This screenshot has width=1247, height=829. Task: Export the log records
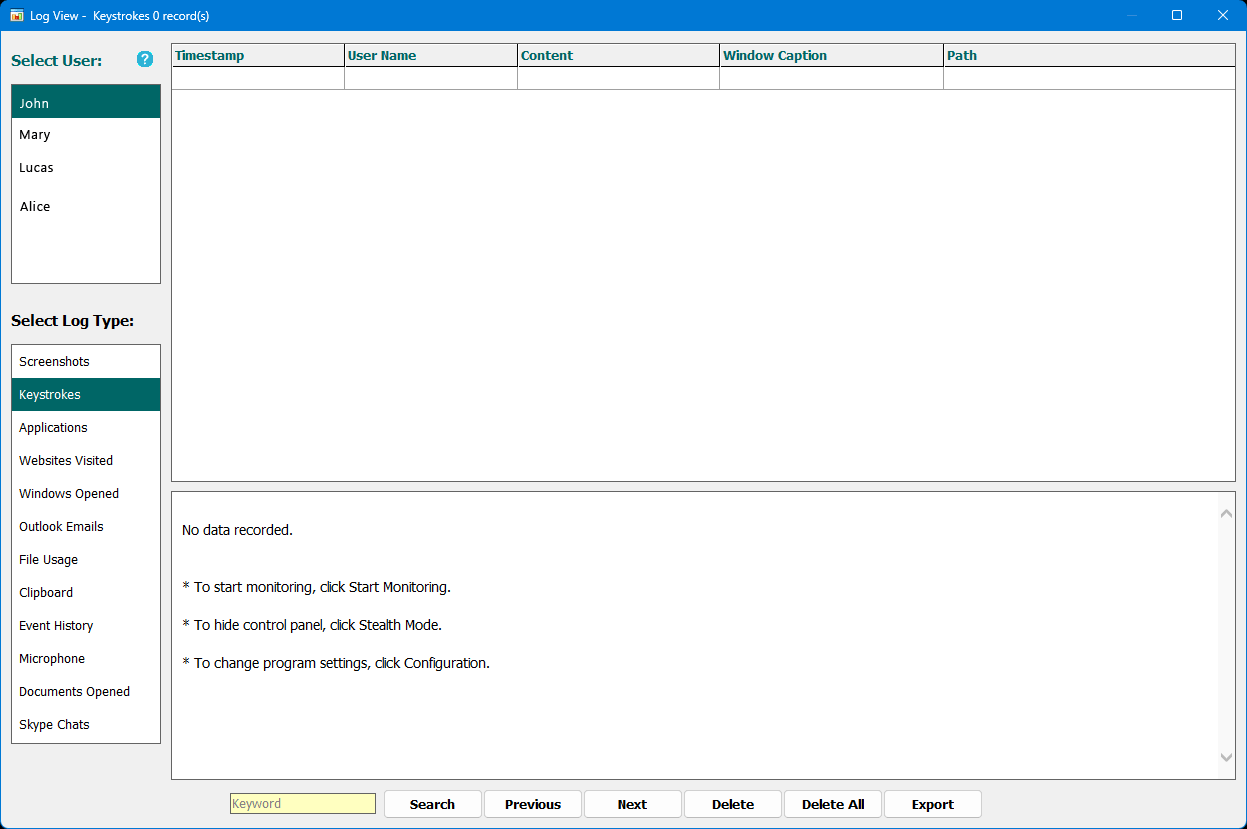click(933, 804)
